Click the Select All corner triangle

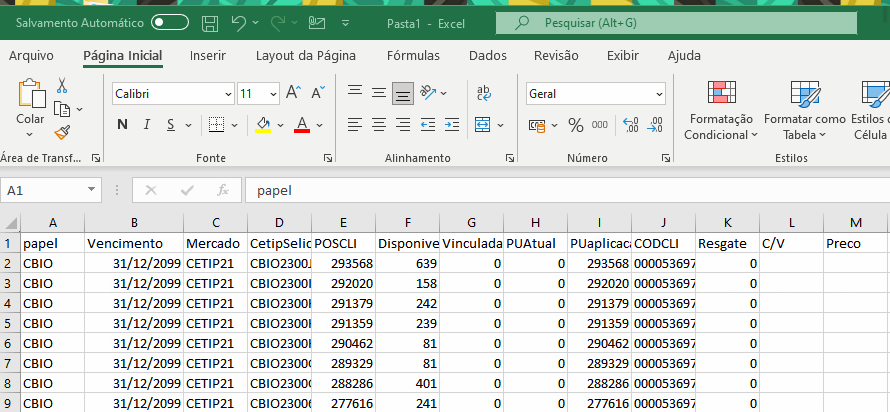[10, 222]
